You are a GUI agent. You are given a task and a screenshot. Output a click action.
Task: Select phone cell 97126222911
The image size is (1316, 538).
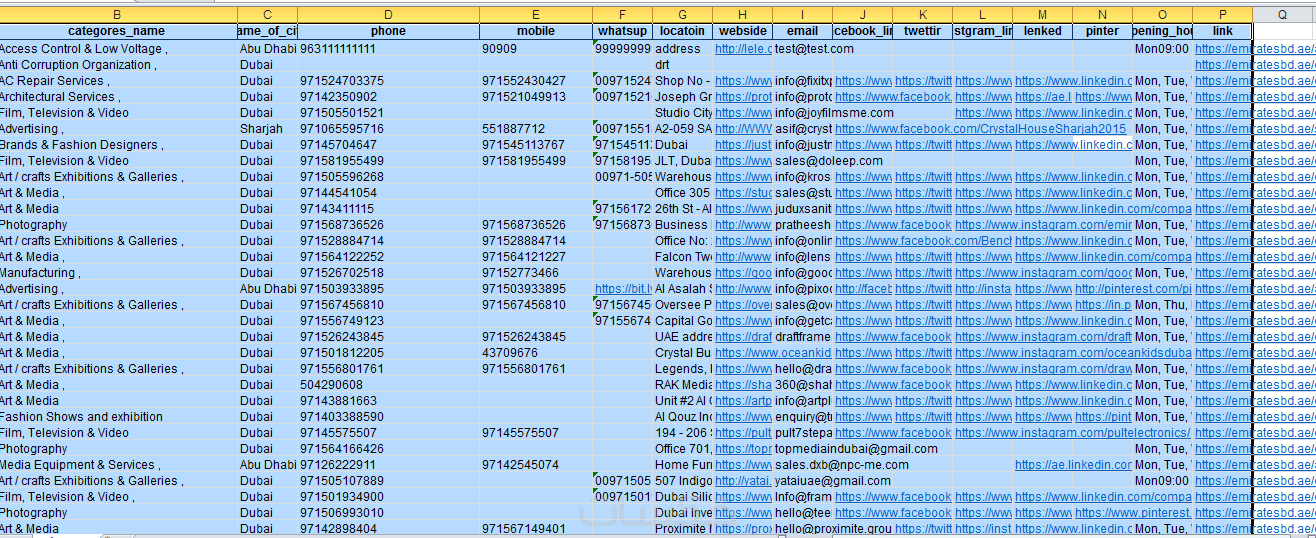click(388, 465)
